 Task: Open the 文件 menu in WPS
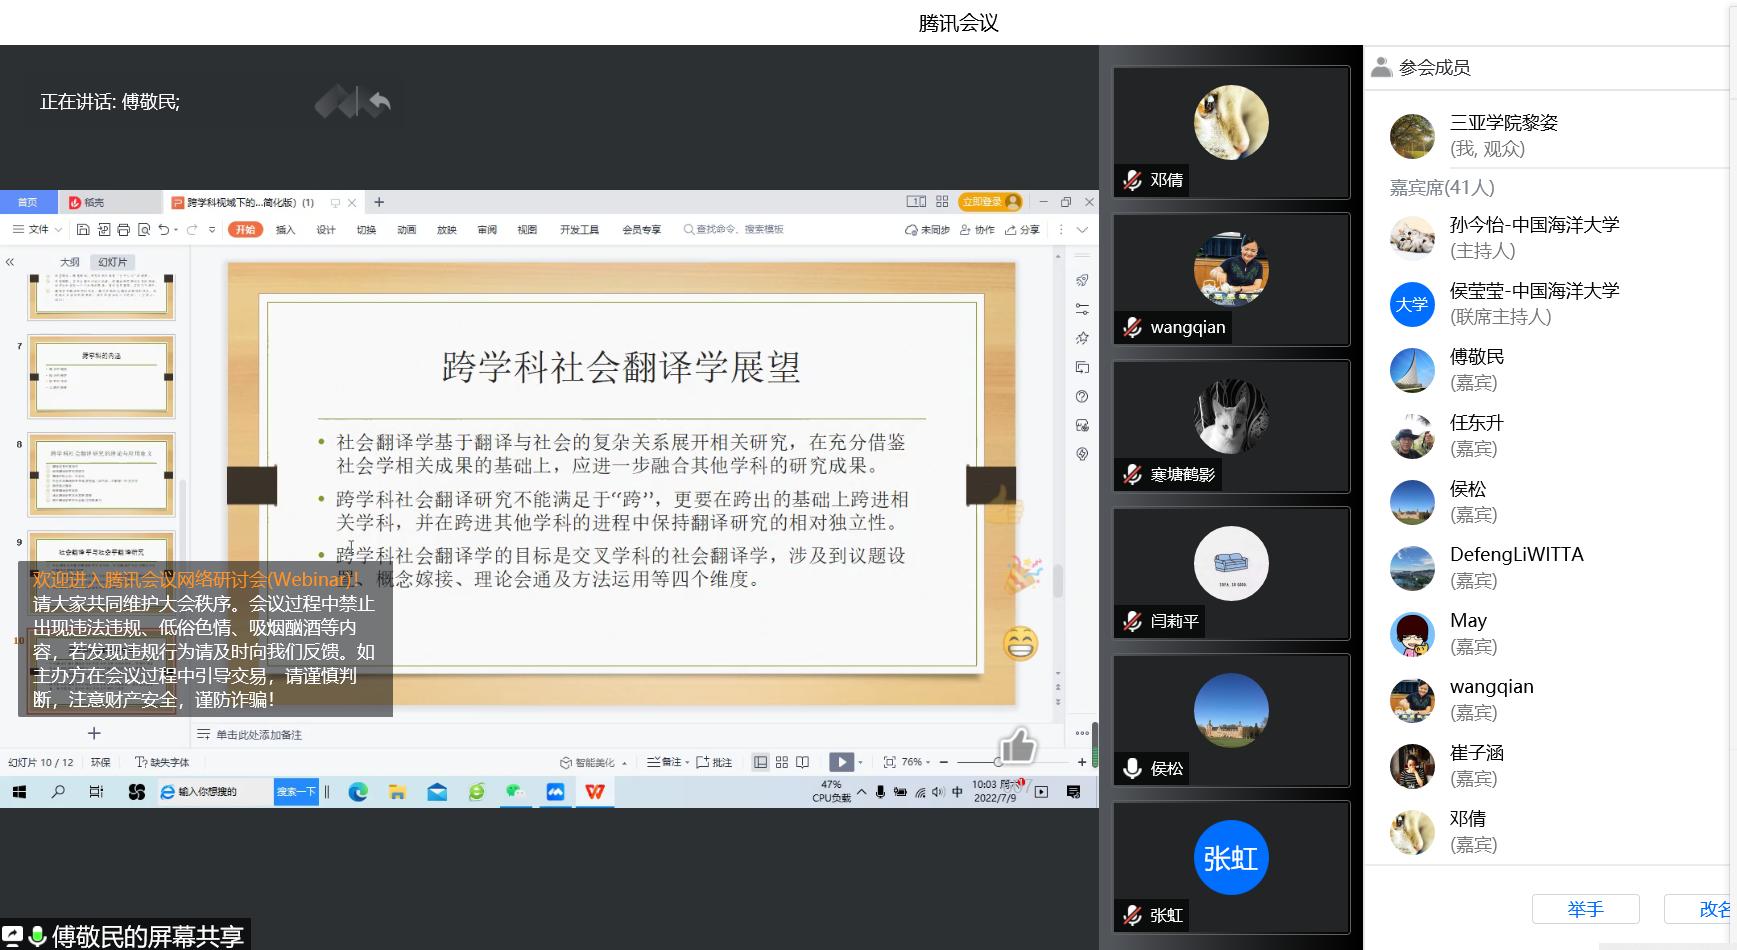(37, 230)
